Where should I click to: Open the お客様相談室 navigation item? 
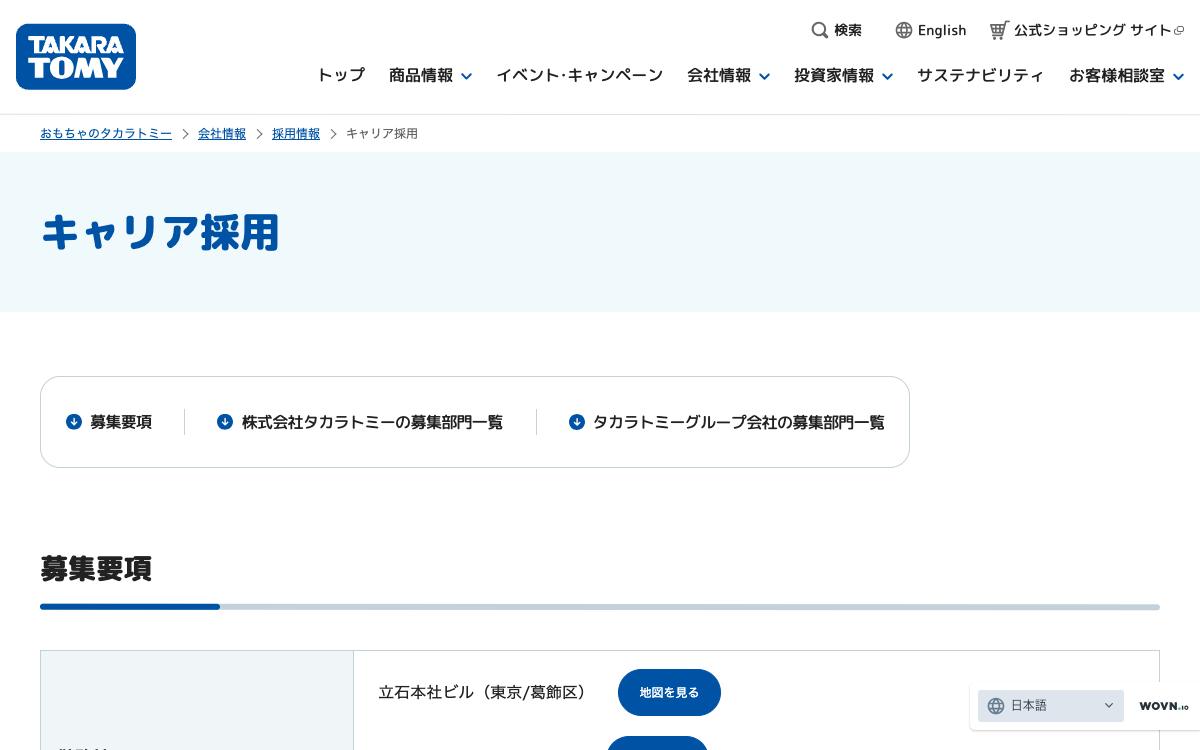point(1117,75)
